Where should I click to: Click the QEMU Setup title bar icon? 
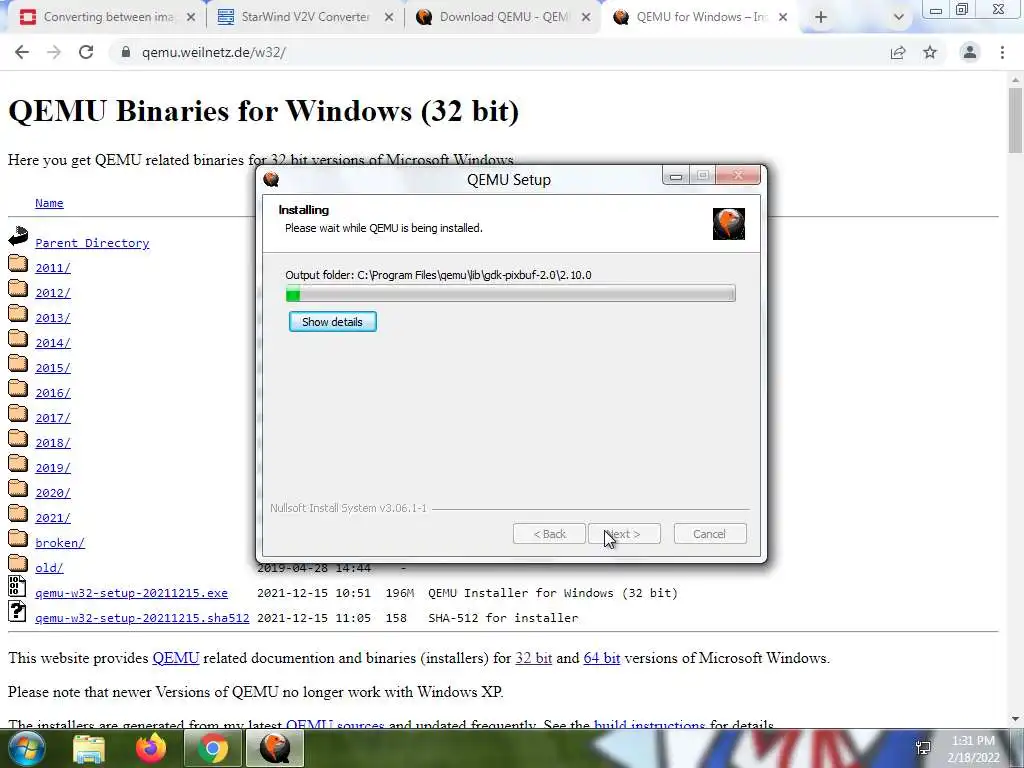[271, 179]
